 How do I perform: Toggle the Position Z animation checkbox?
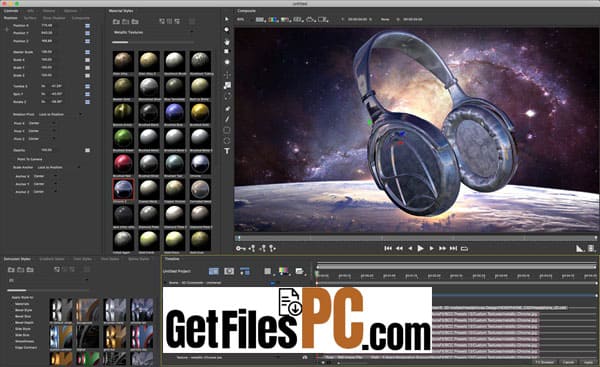click(87, 41)
